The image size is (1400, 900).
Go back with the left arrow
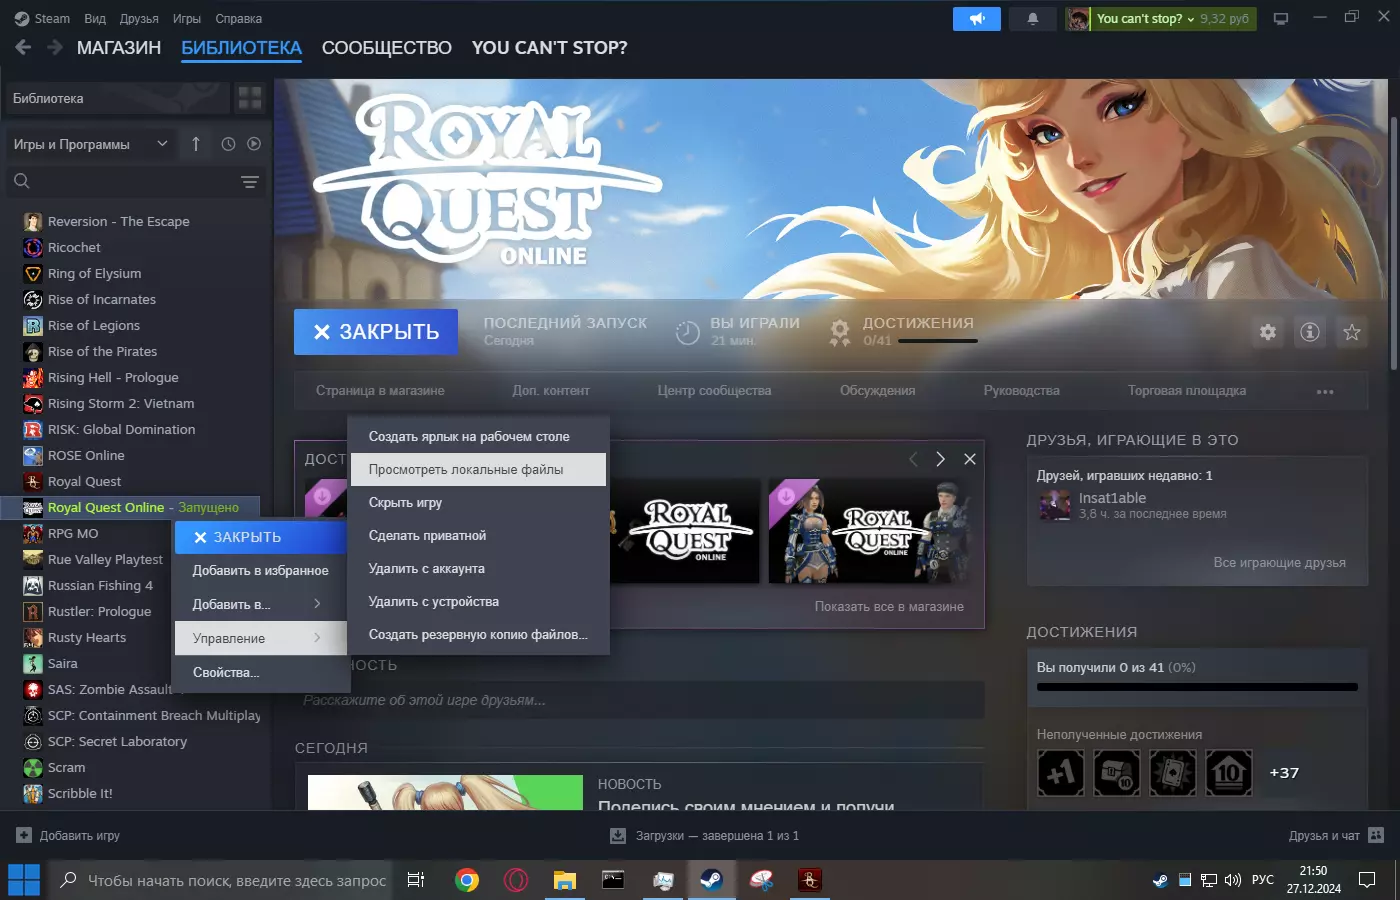coord(23,47)
